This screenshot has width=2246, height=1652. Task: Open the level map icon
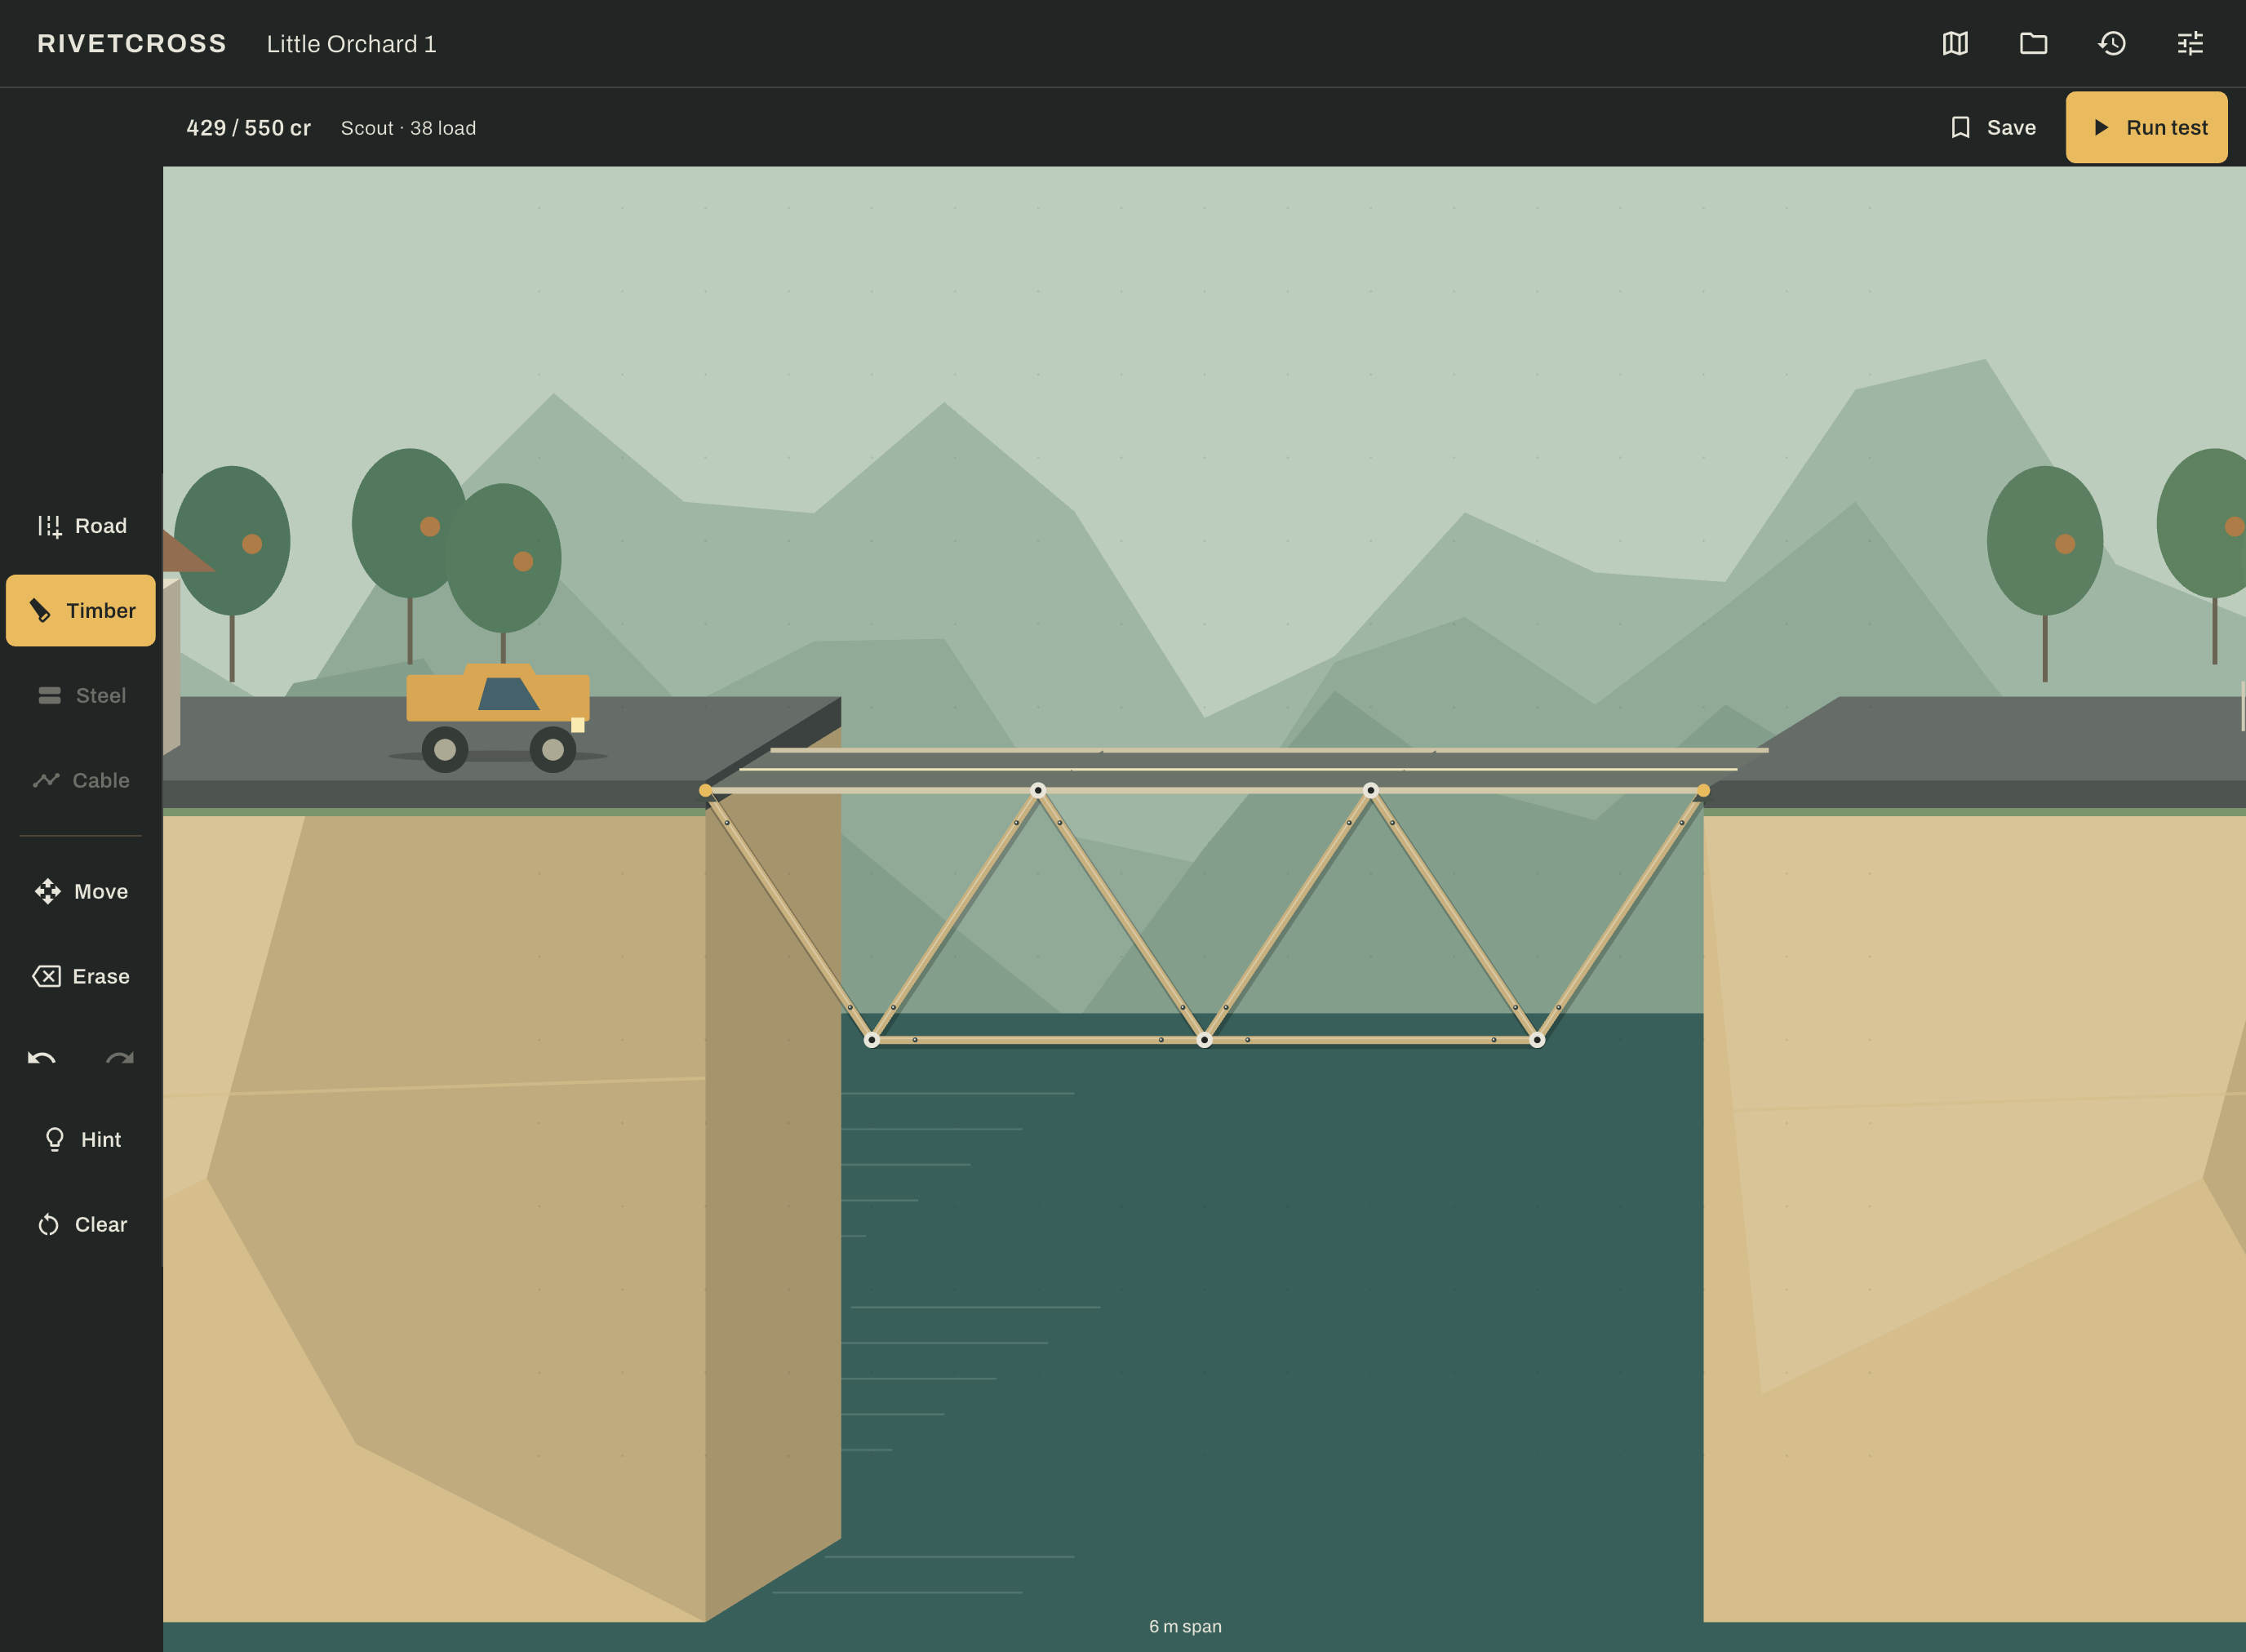coord(1955,43)
